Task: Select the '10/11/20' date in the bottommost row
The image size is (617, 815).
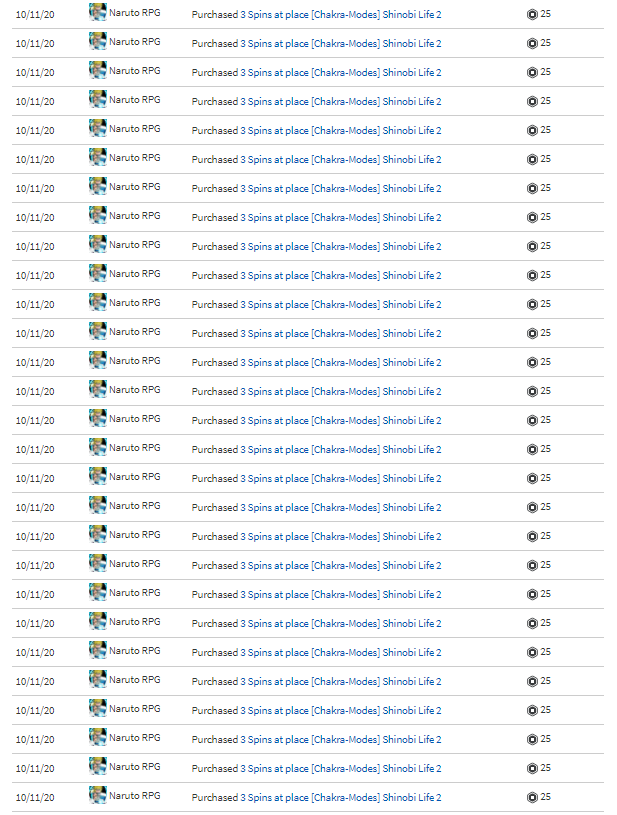Action: point(35,797)
